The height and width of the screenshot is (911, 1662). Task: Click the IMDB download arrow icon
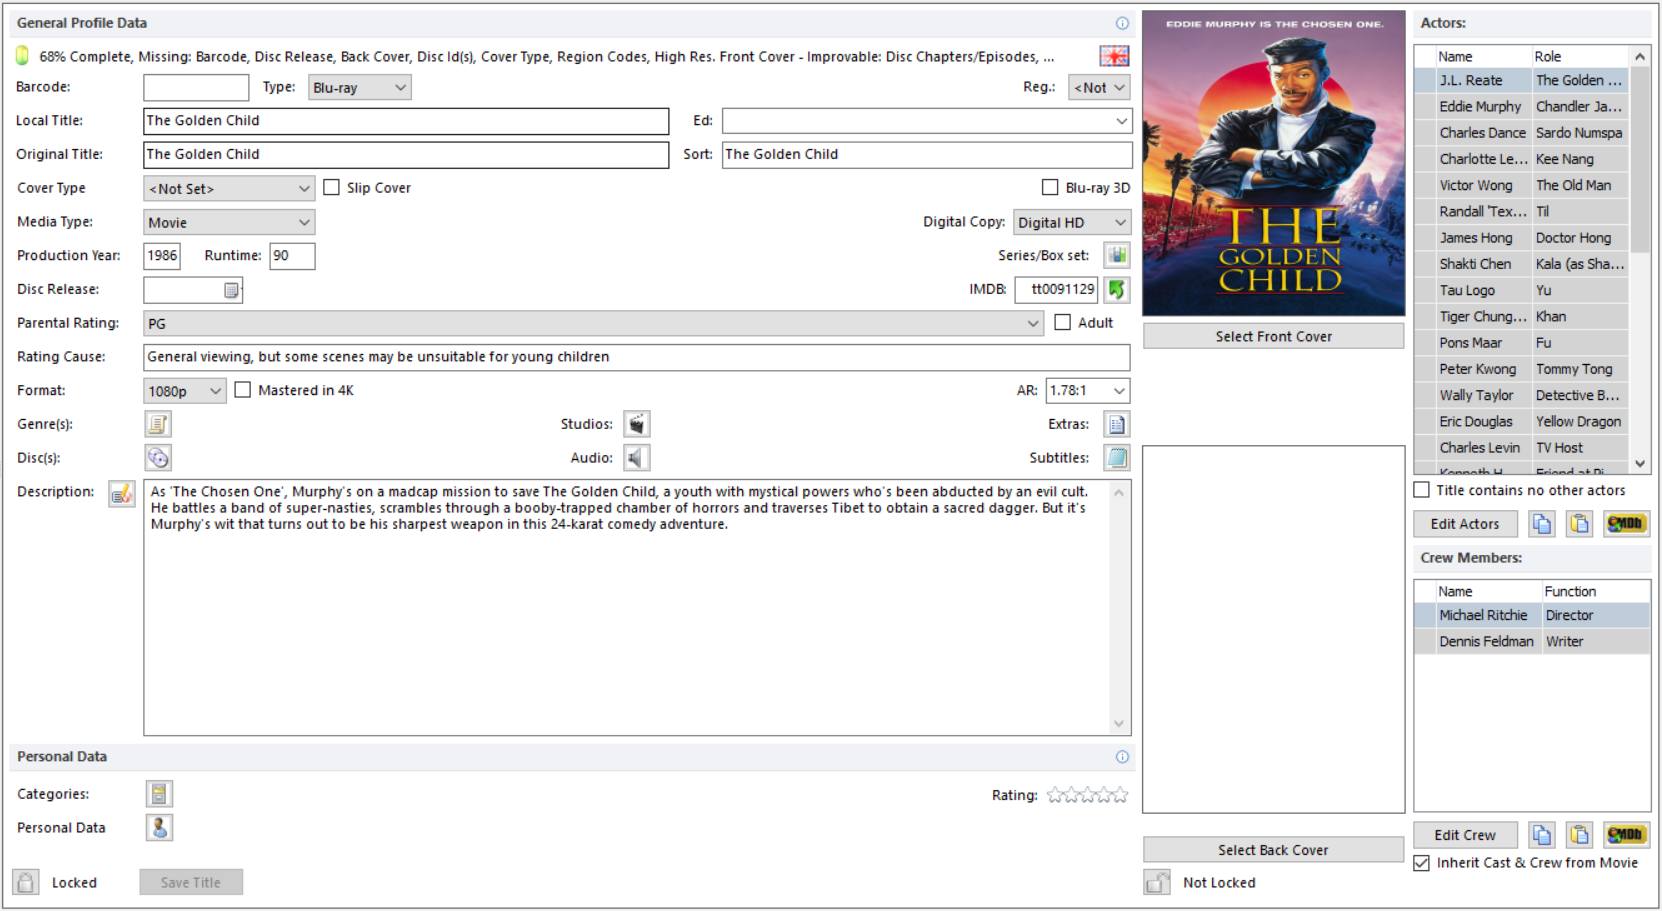point(1117,289)
